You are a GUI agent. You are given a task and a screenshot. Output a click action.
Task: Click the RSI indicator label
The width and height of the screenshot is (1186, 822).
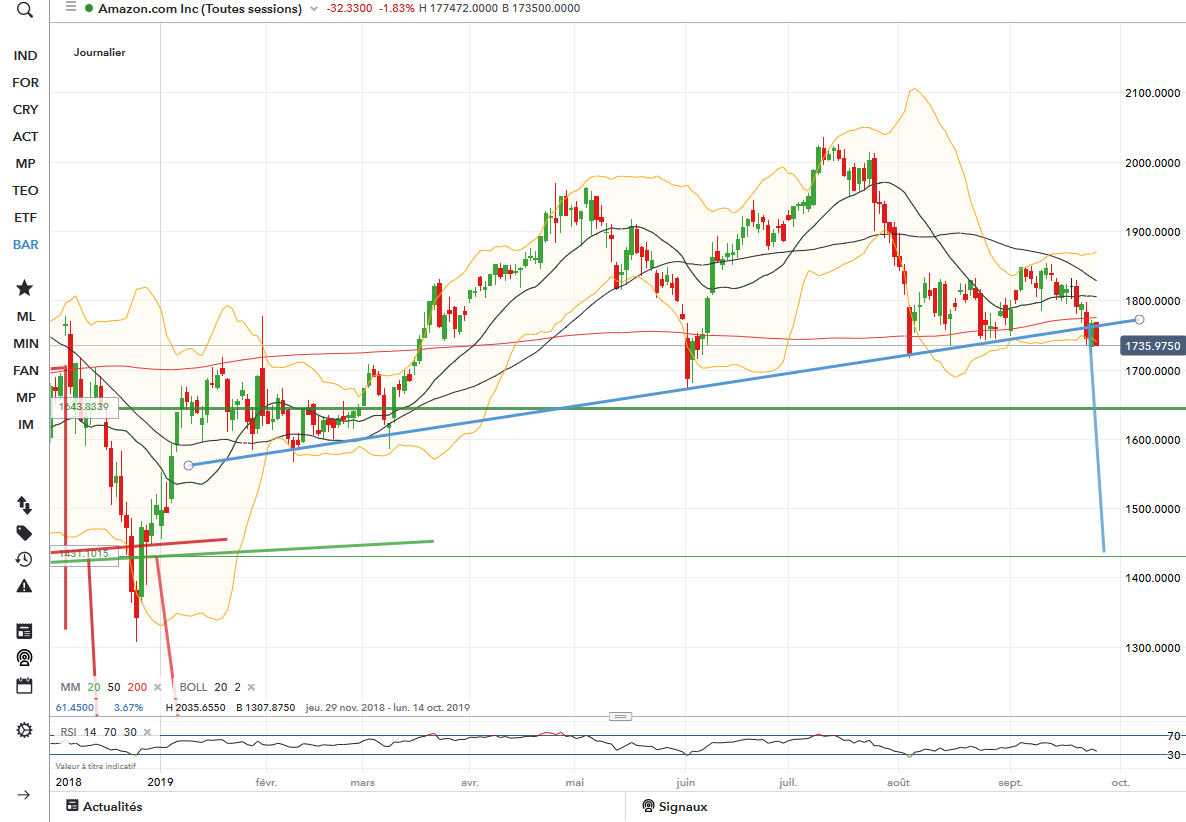68,732
